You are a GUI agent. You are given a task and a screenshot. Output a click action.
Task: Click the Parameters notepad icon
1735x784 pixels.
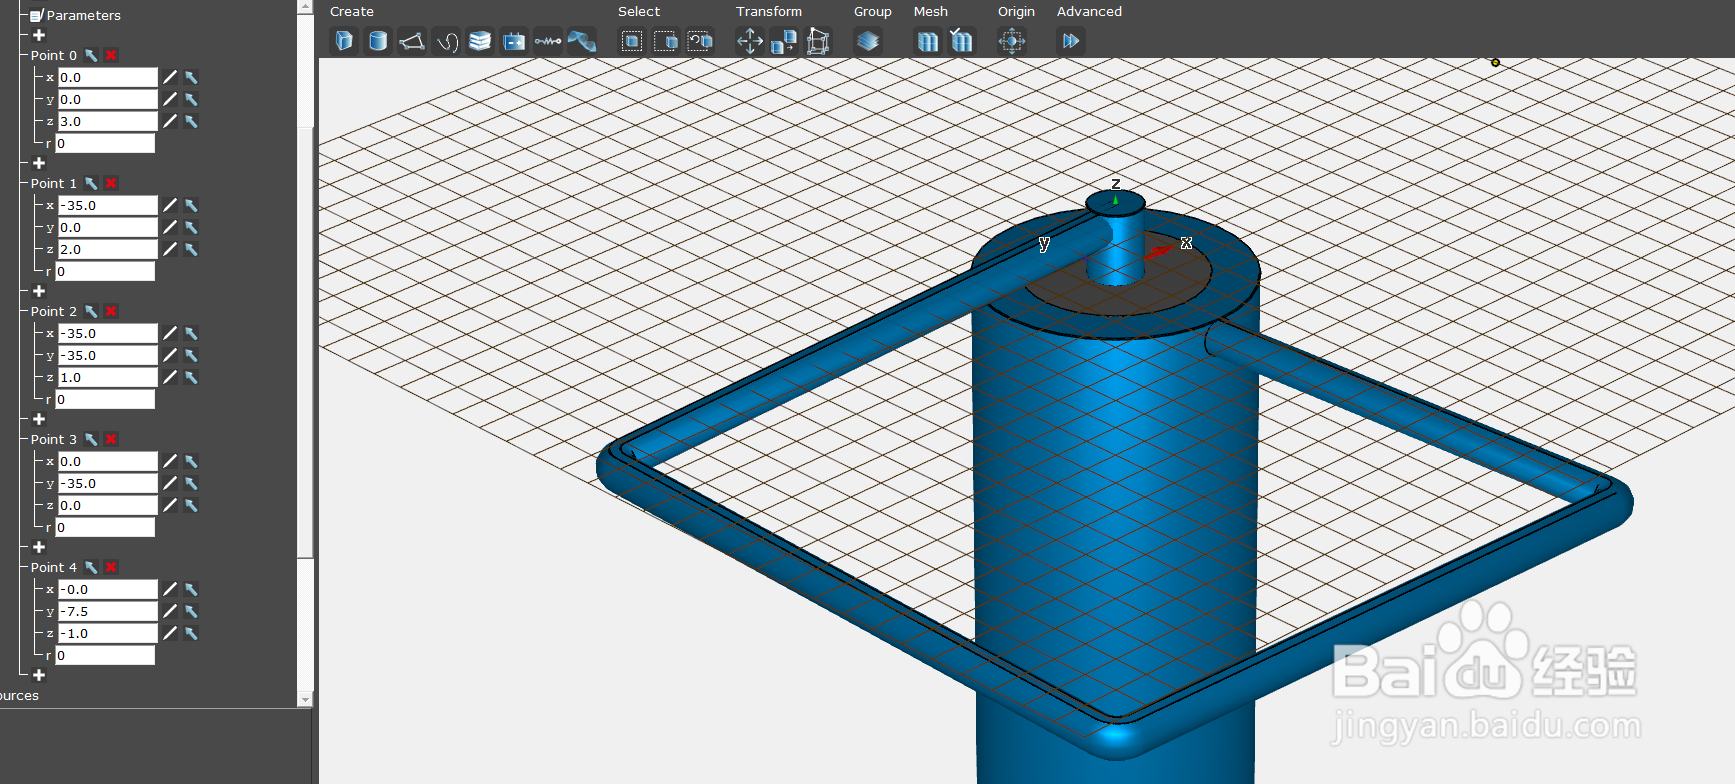37,15
